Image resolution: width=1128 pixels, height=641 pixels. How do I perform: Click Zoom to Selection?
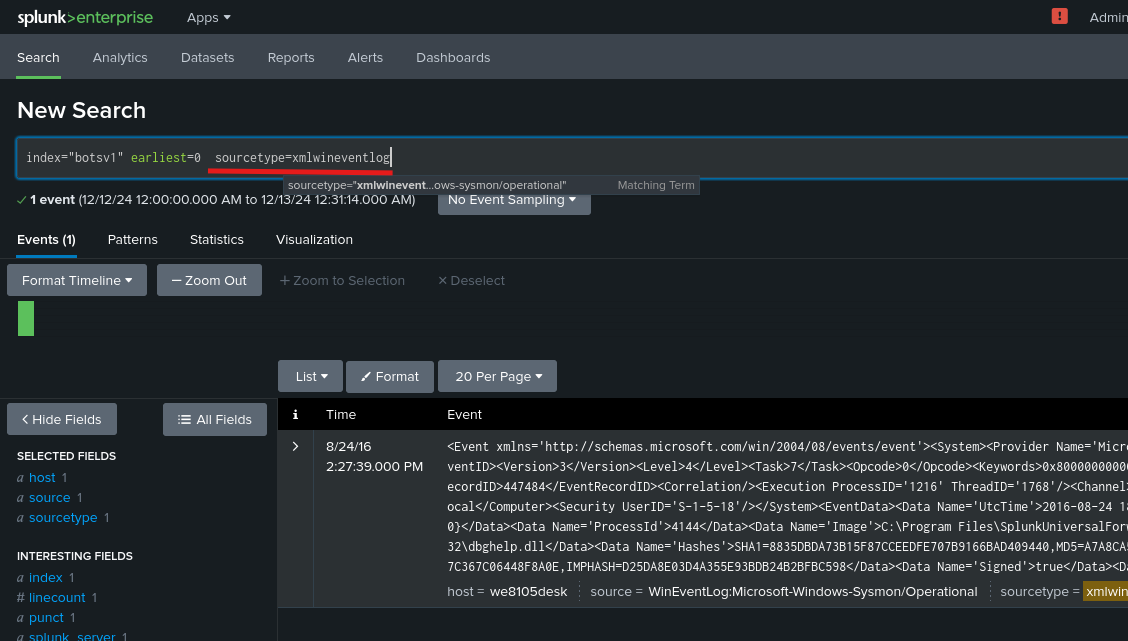click(342, 281)
